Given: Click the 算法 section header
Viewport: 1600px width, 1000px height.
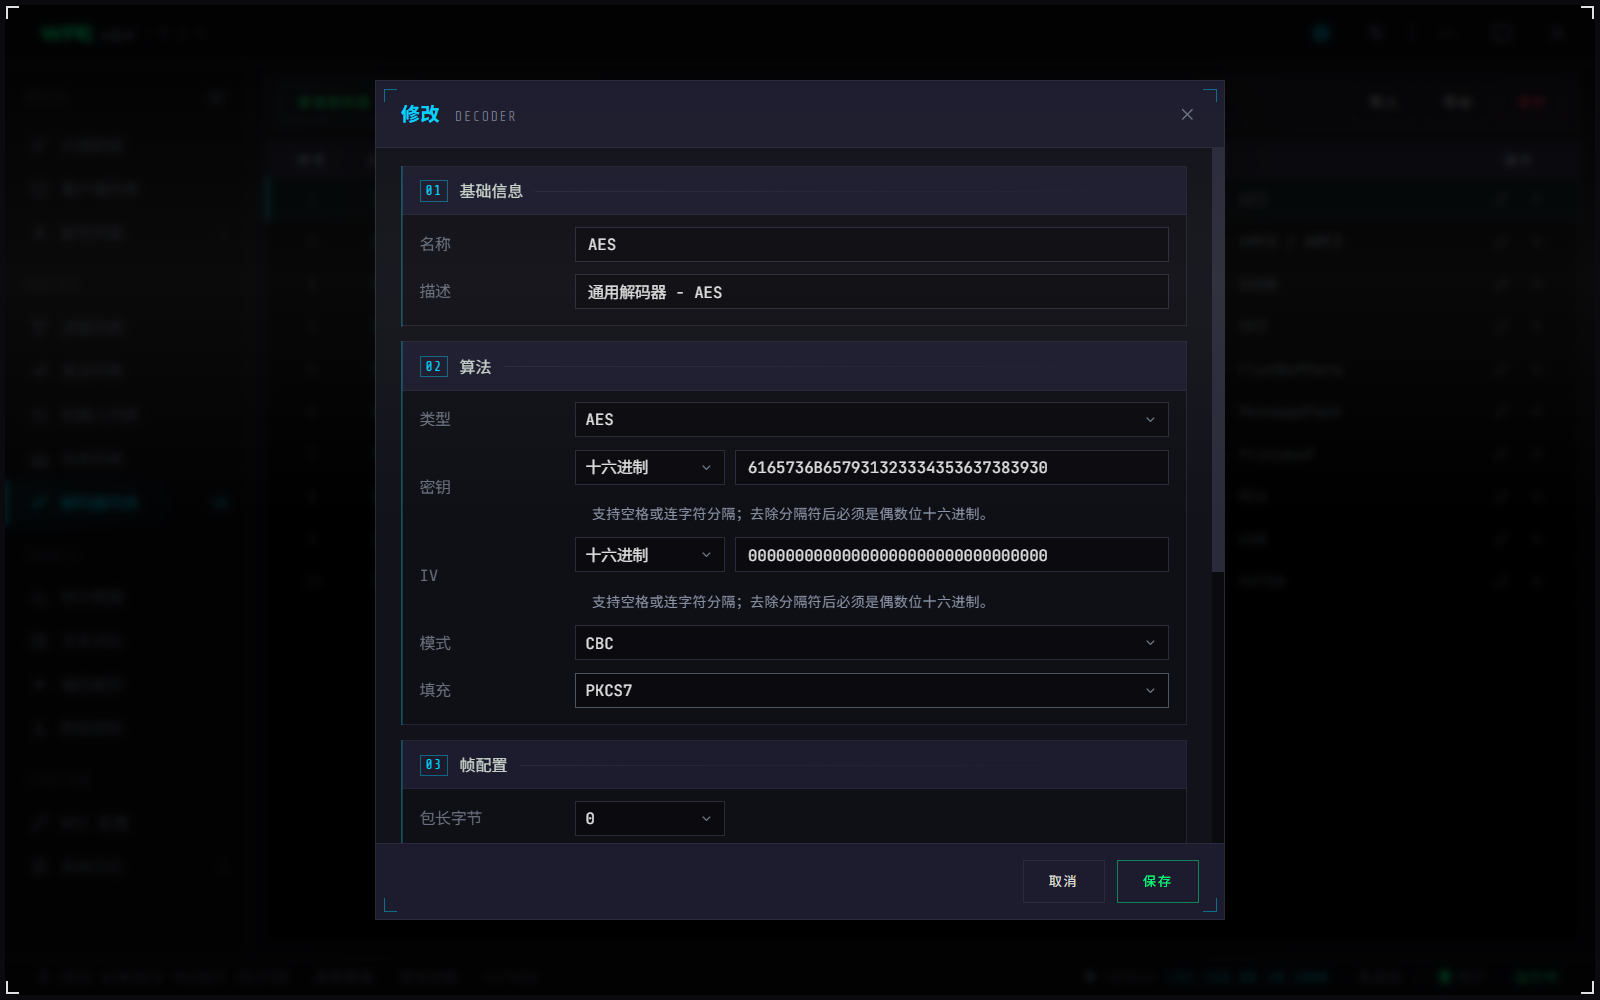Looking at the screenshot, I should click(x=794, y=367).
